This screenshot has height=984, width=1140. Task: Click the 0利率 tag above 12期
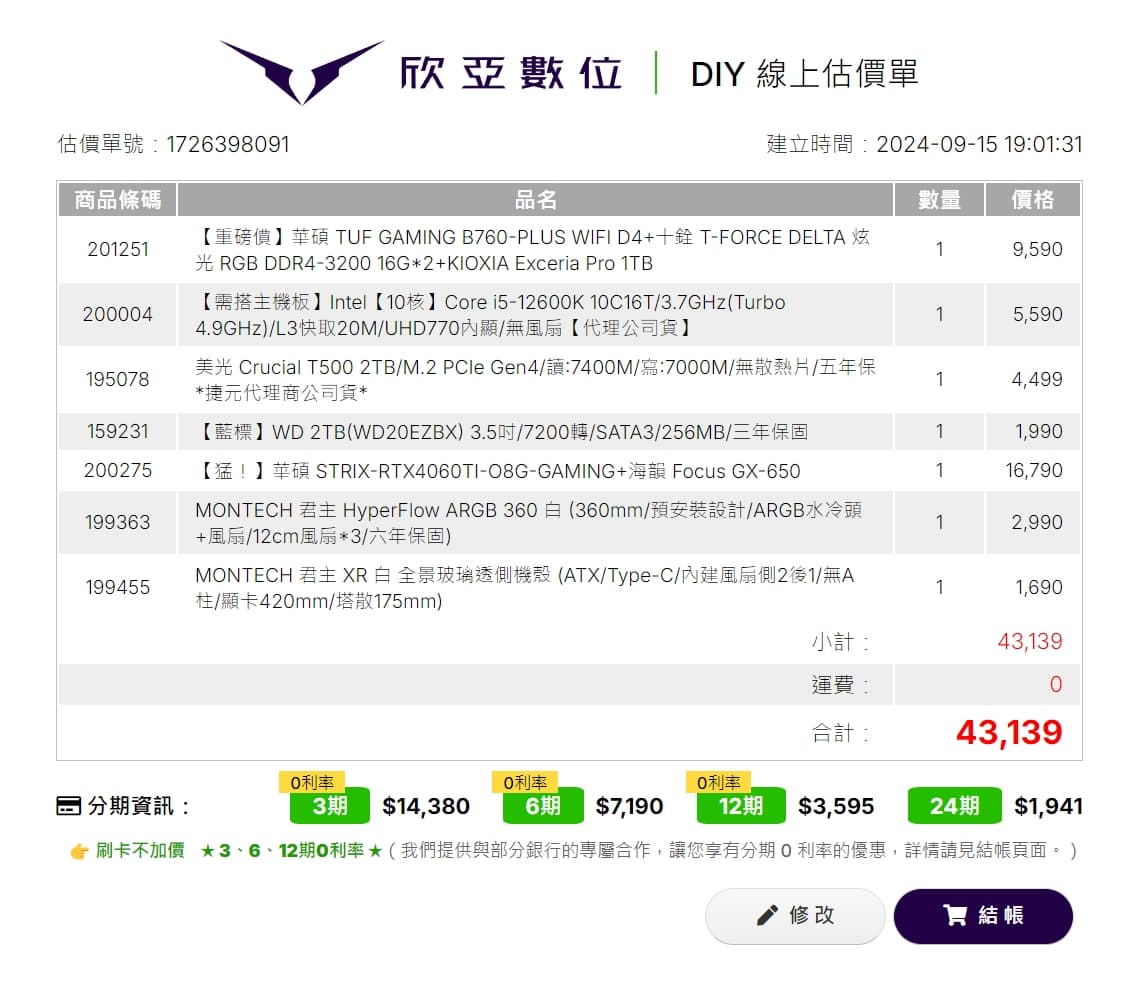pos(718,783)
